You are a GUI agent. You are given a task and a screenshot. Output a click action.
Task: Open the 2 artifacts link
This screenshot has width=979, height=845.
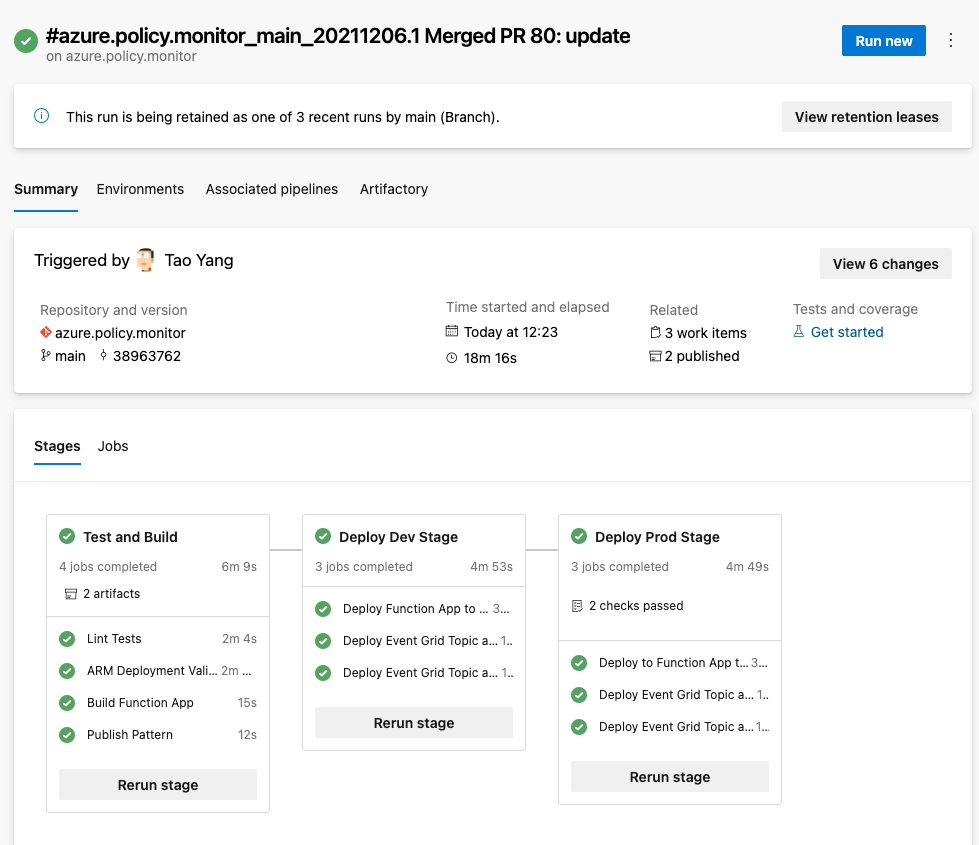(112, 593)
